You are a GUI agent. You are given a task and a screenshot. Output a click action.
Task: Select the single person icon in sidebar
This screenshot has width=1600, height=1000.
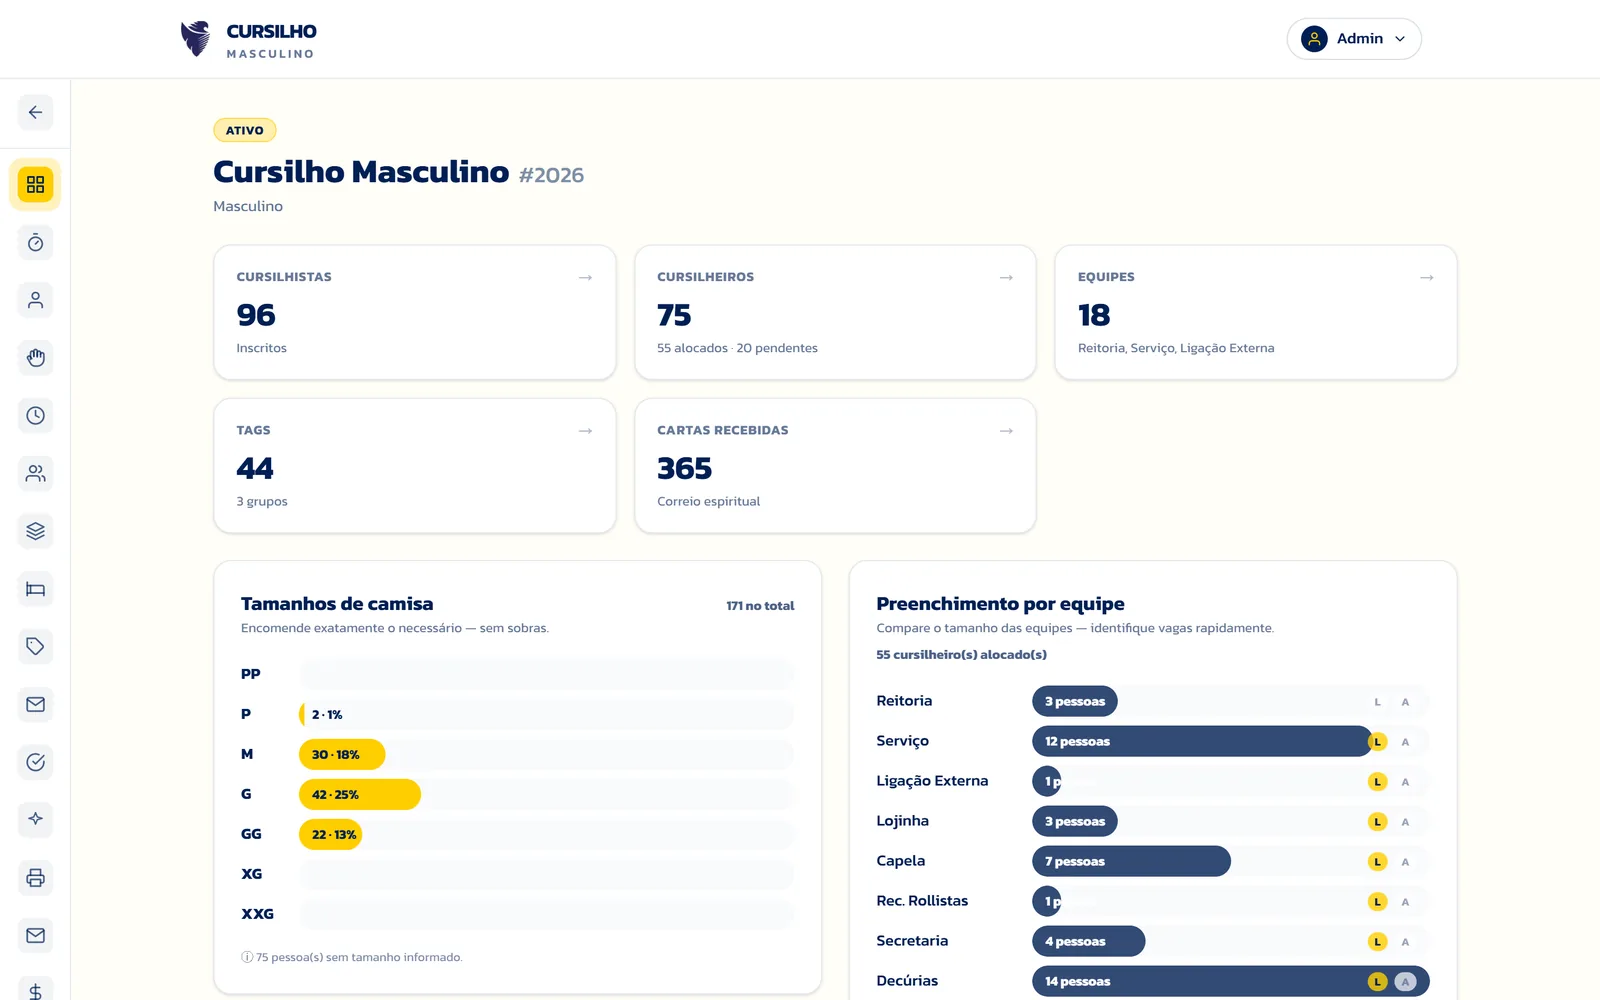(35, 300)
